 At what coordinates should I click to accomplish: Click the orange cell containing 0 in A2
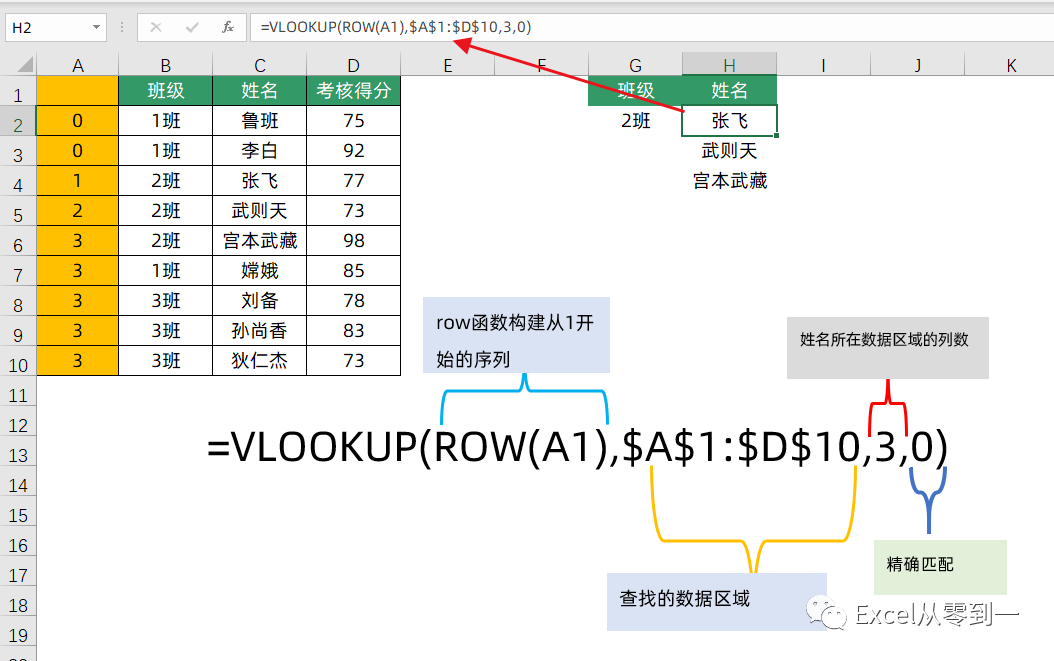pos(77,120)
